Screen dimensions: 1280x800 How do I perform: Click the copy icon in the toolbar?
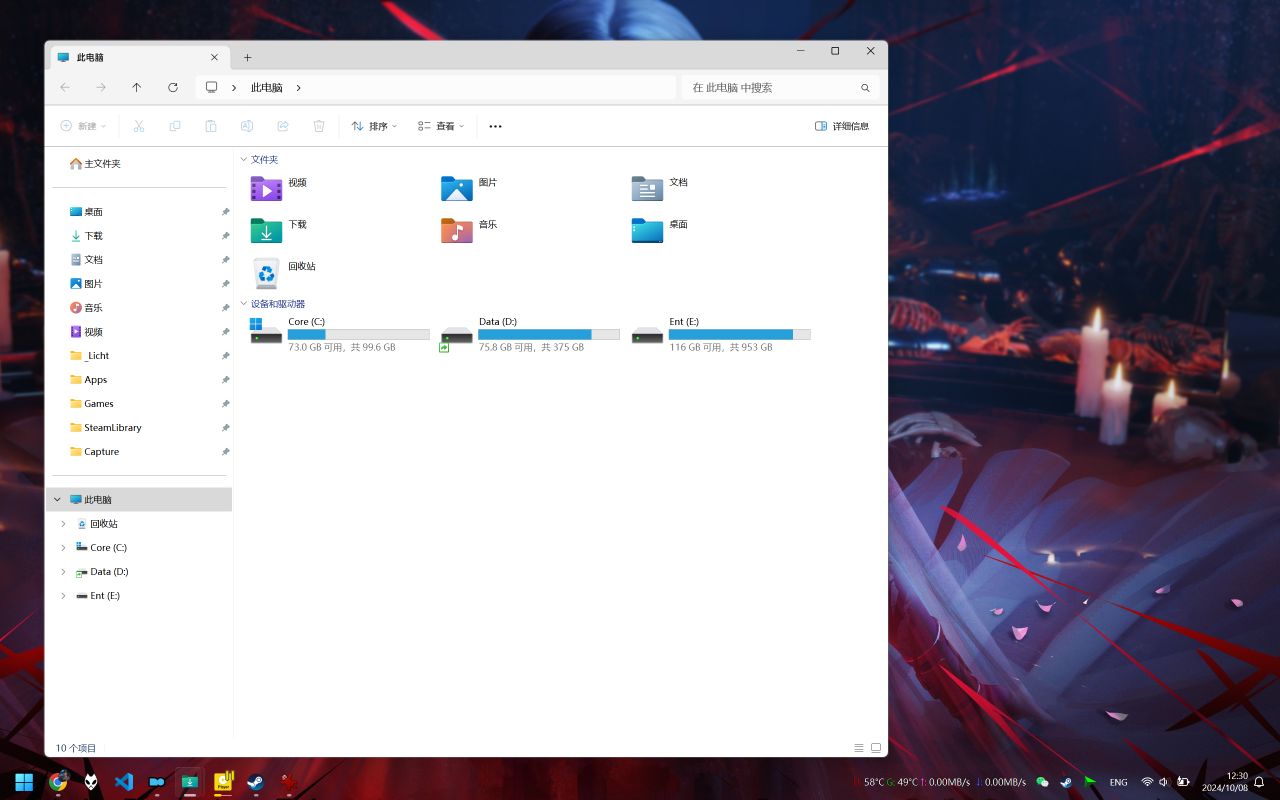point(175,126)
